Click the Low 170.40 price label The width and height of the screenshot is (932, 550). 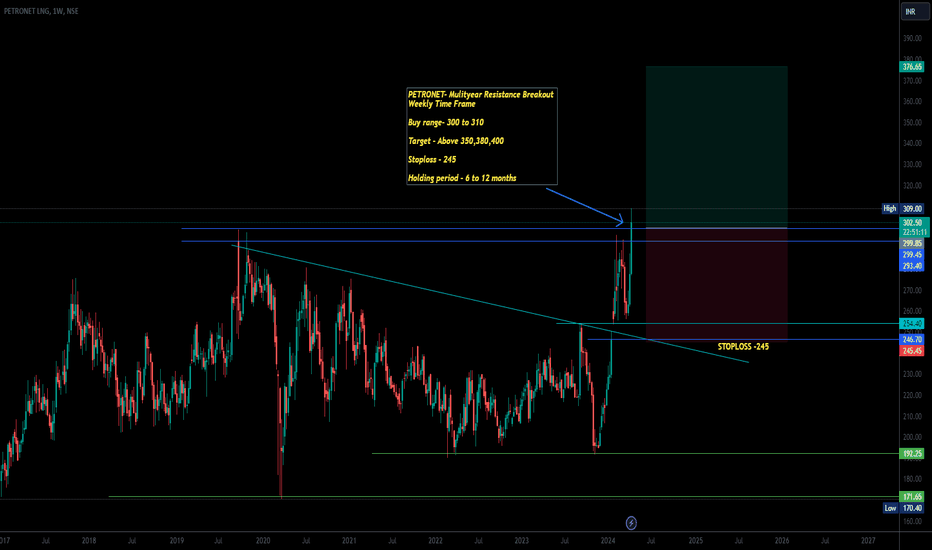[x=902, y=508]
